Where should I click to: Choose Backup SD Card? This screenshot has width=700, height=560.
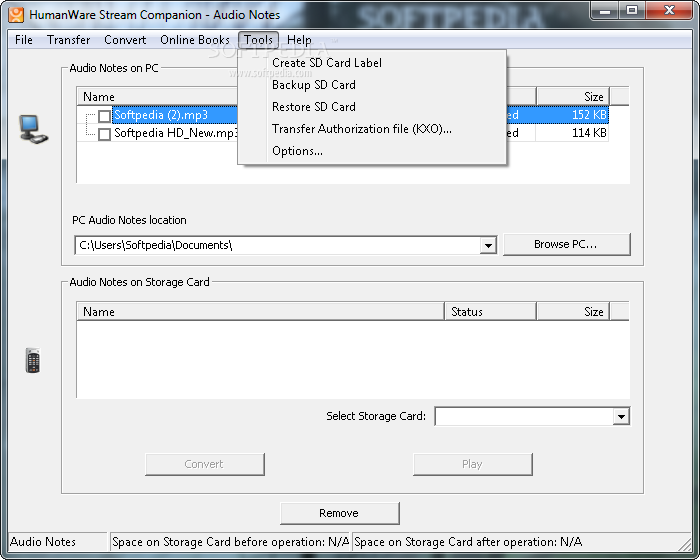coord(372,85)
